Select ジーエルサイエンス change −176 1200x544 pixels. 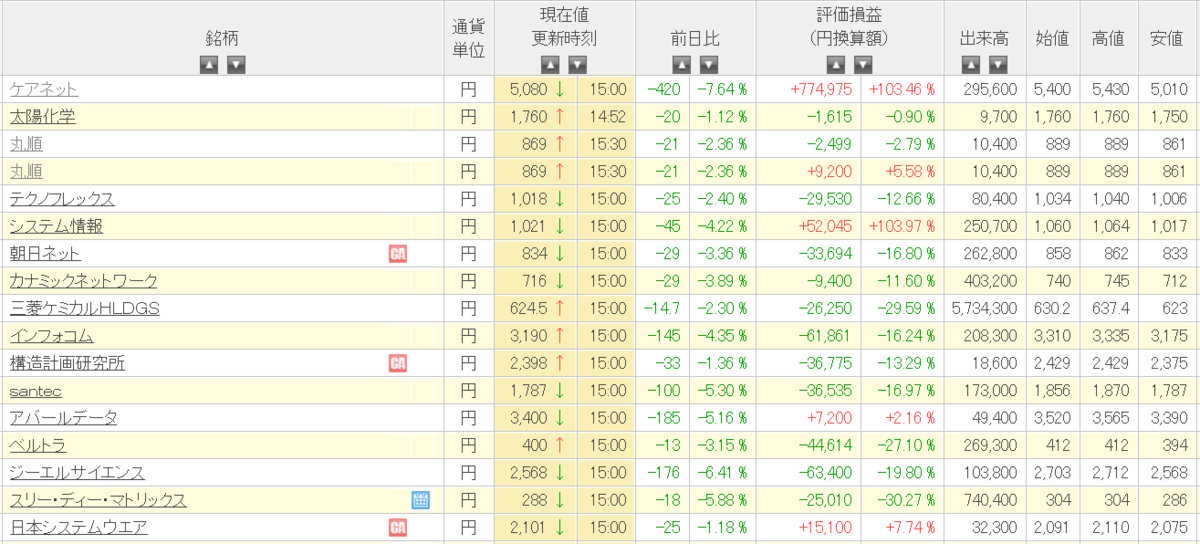click(662, 473)
